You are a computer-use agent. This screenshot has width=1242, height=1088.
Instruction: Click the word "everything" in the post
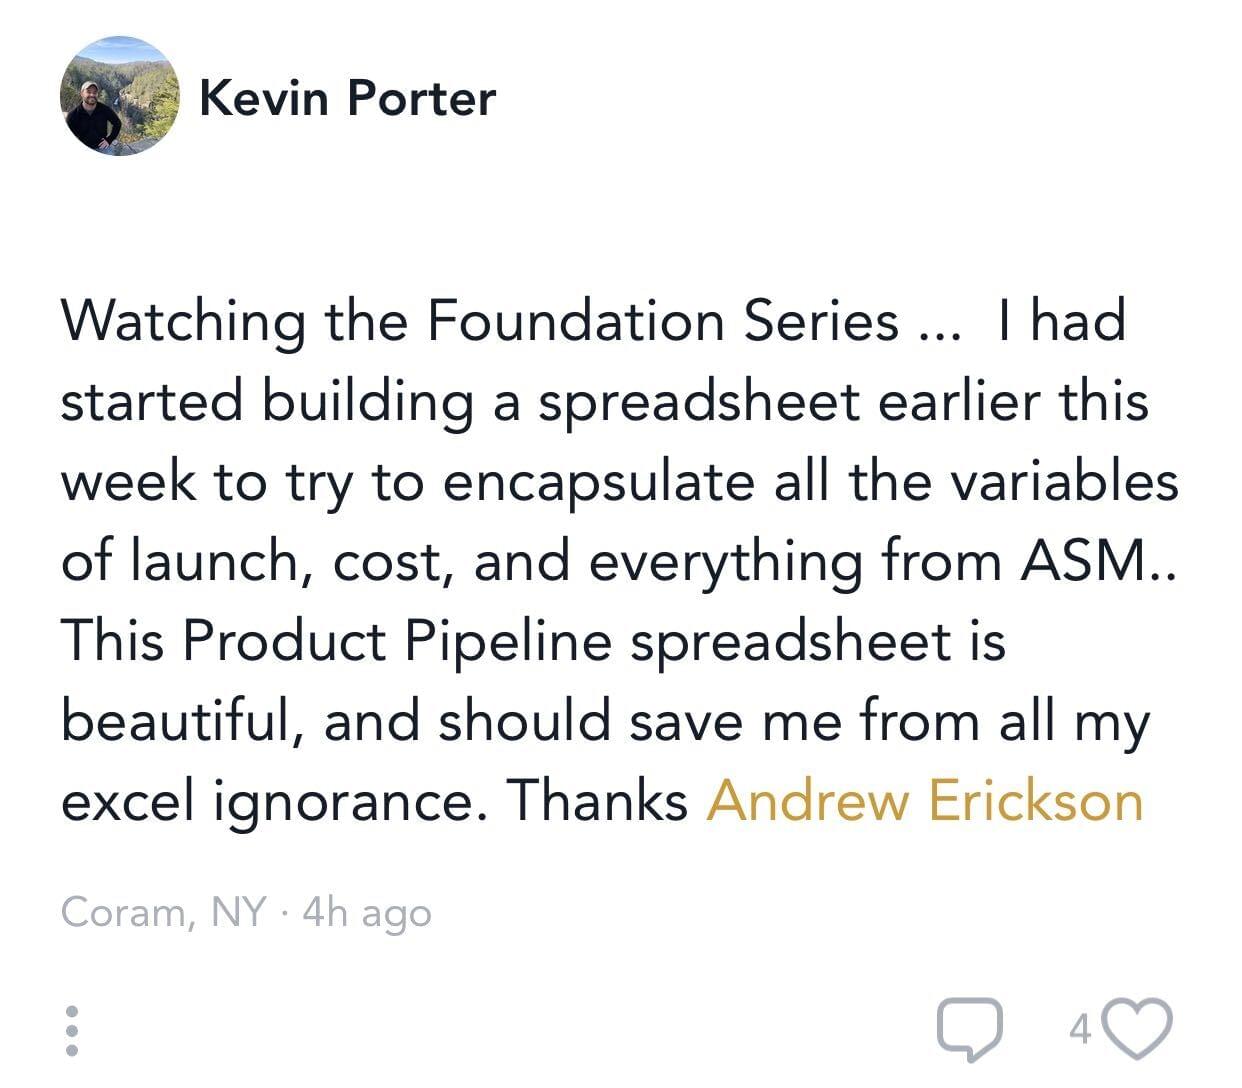725,562
